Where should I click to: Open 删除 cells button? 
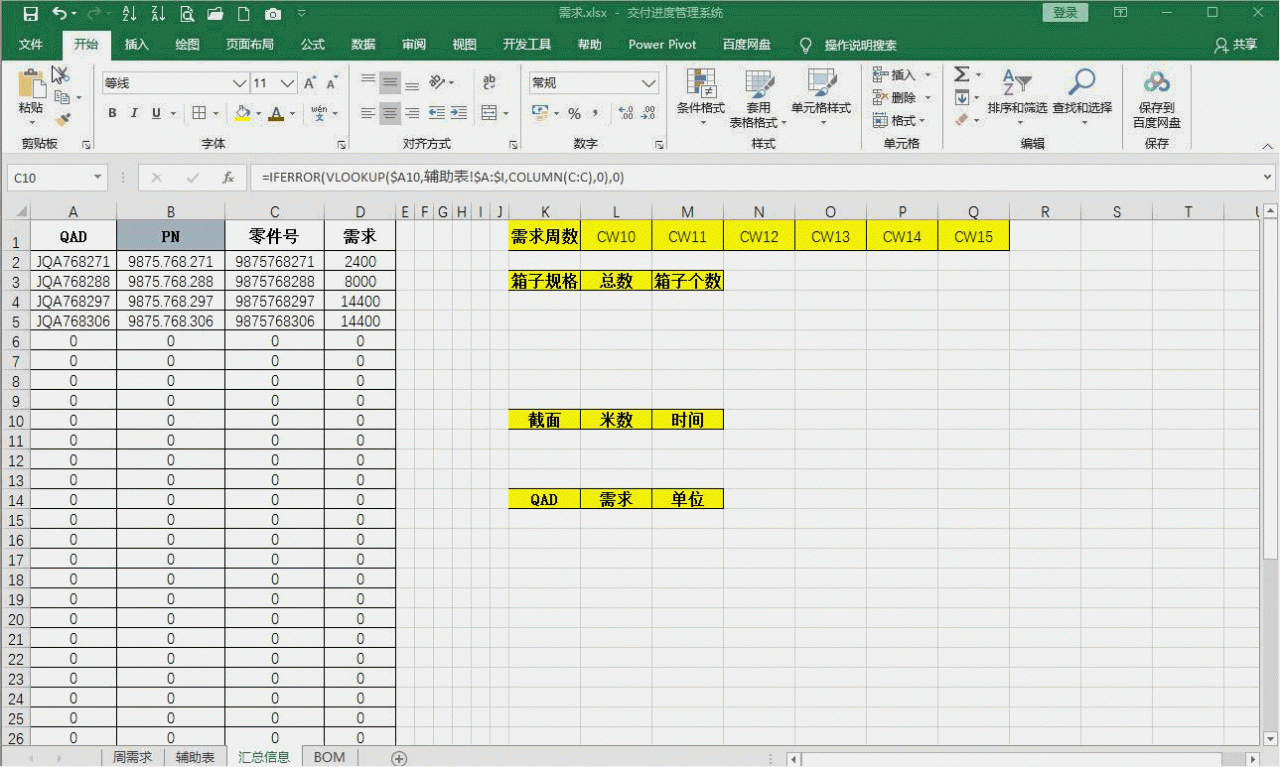pos(902,98)
